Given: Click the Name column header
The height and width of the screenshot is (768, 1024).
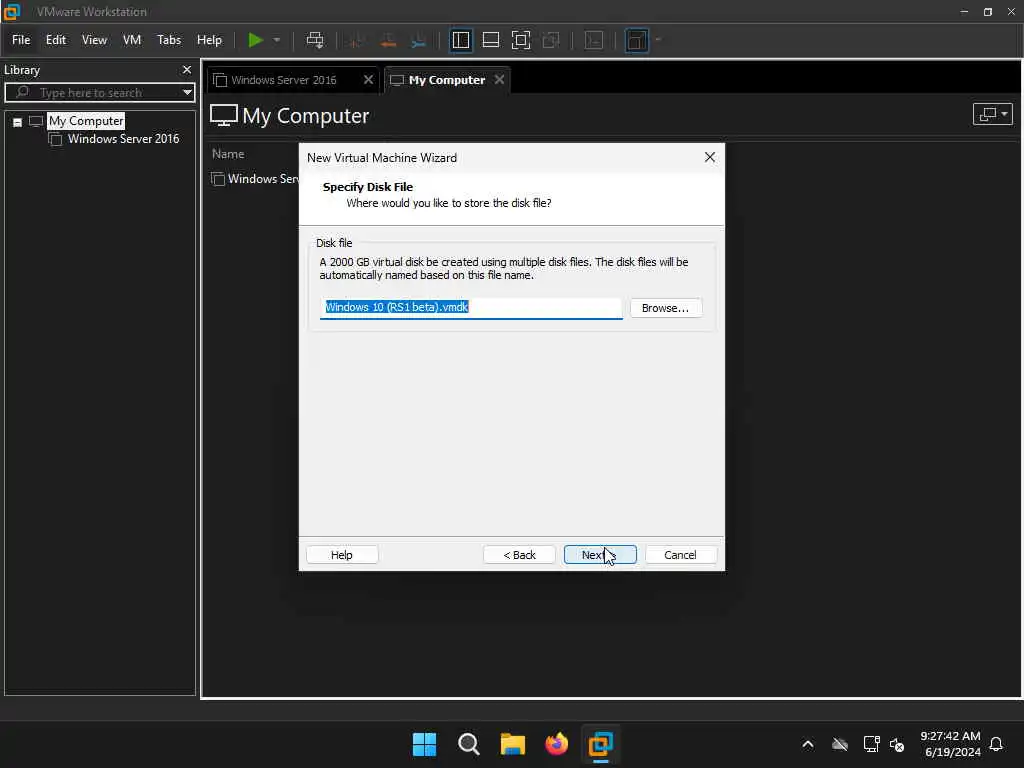Looking at the screenshot, I should (228, 154).
